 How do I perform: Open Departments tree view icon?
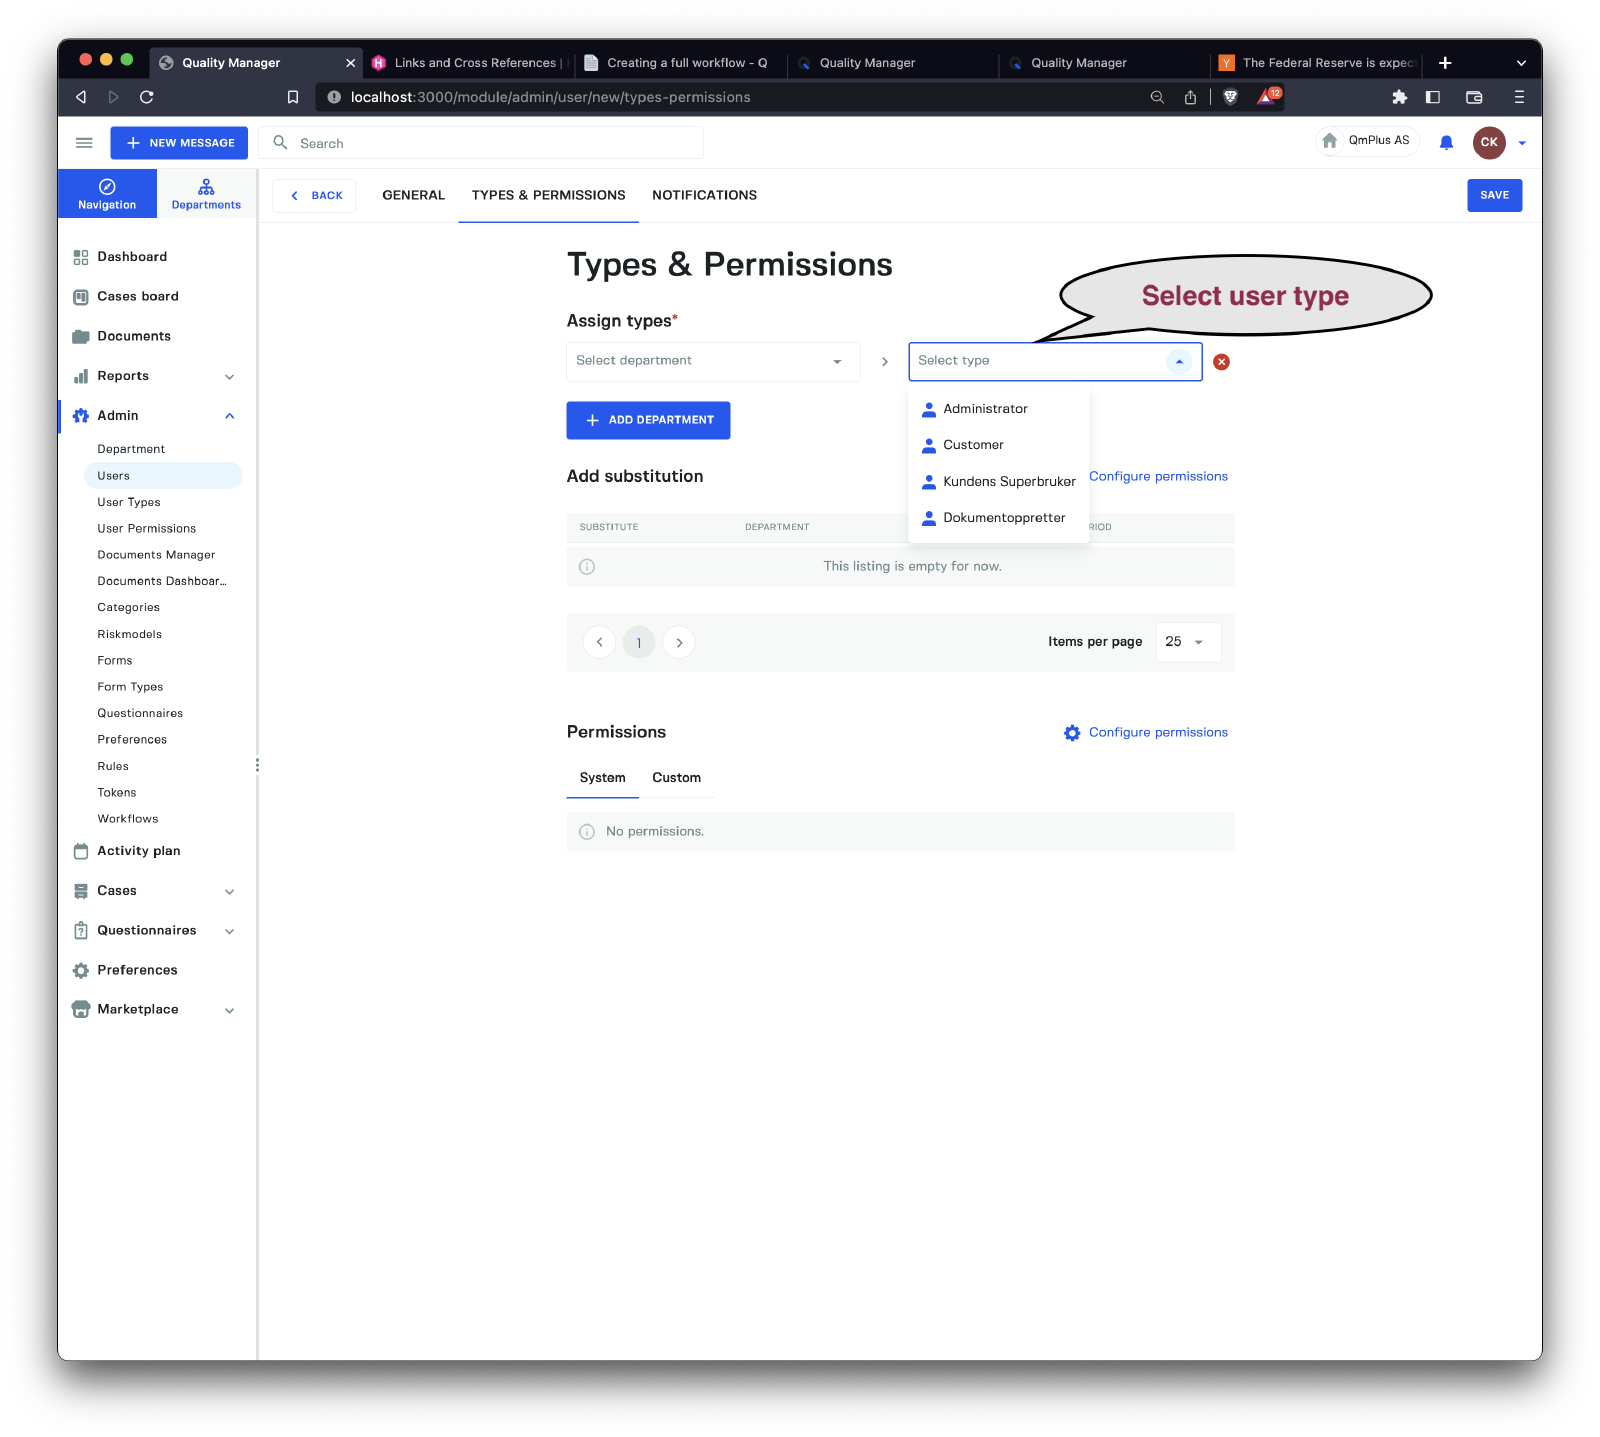coord(206,187)
